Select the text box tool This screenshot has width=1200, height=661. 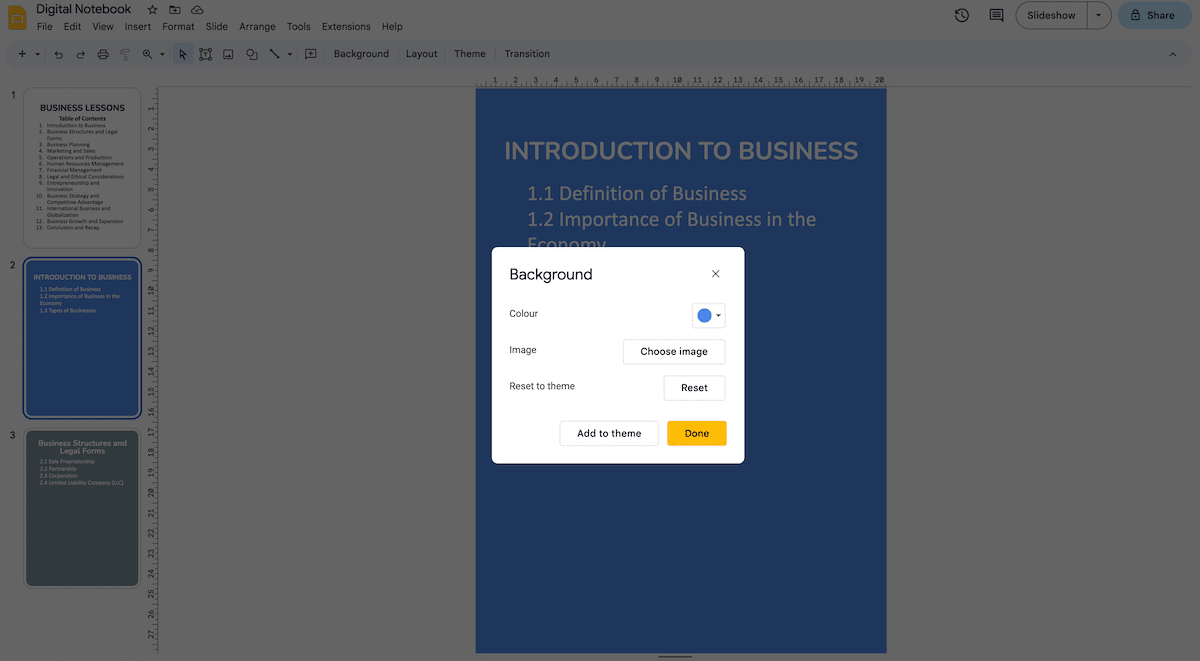[205, 54]
